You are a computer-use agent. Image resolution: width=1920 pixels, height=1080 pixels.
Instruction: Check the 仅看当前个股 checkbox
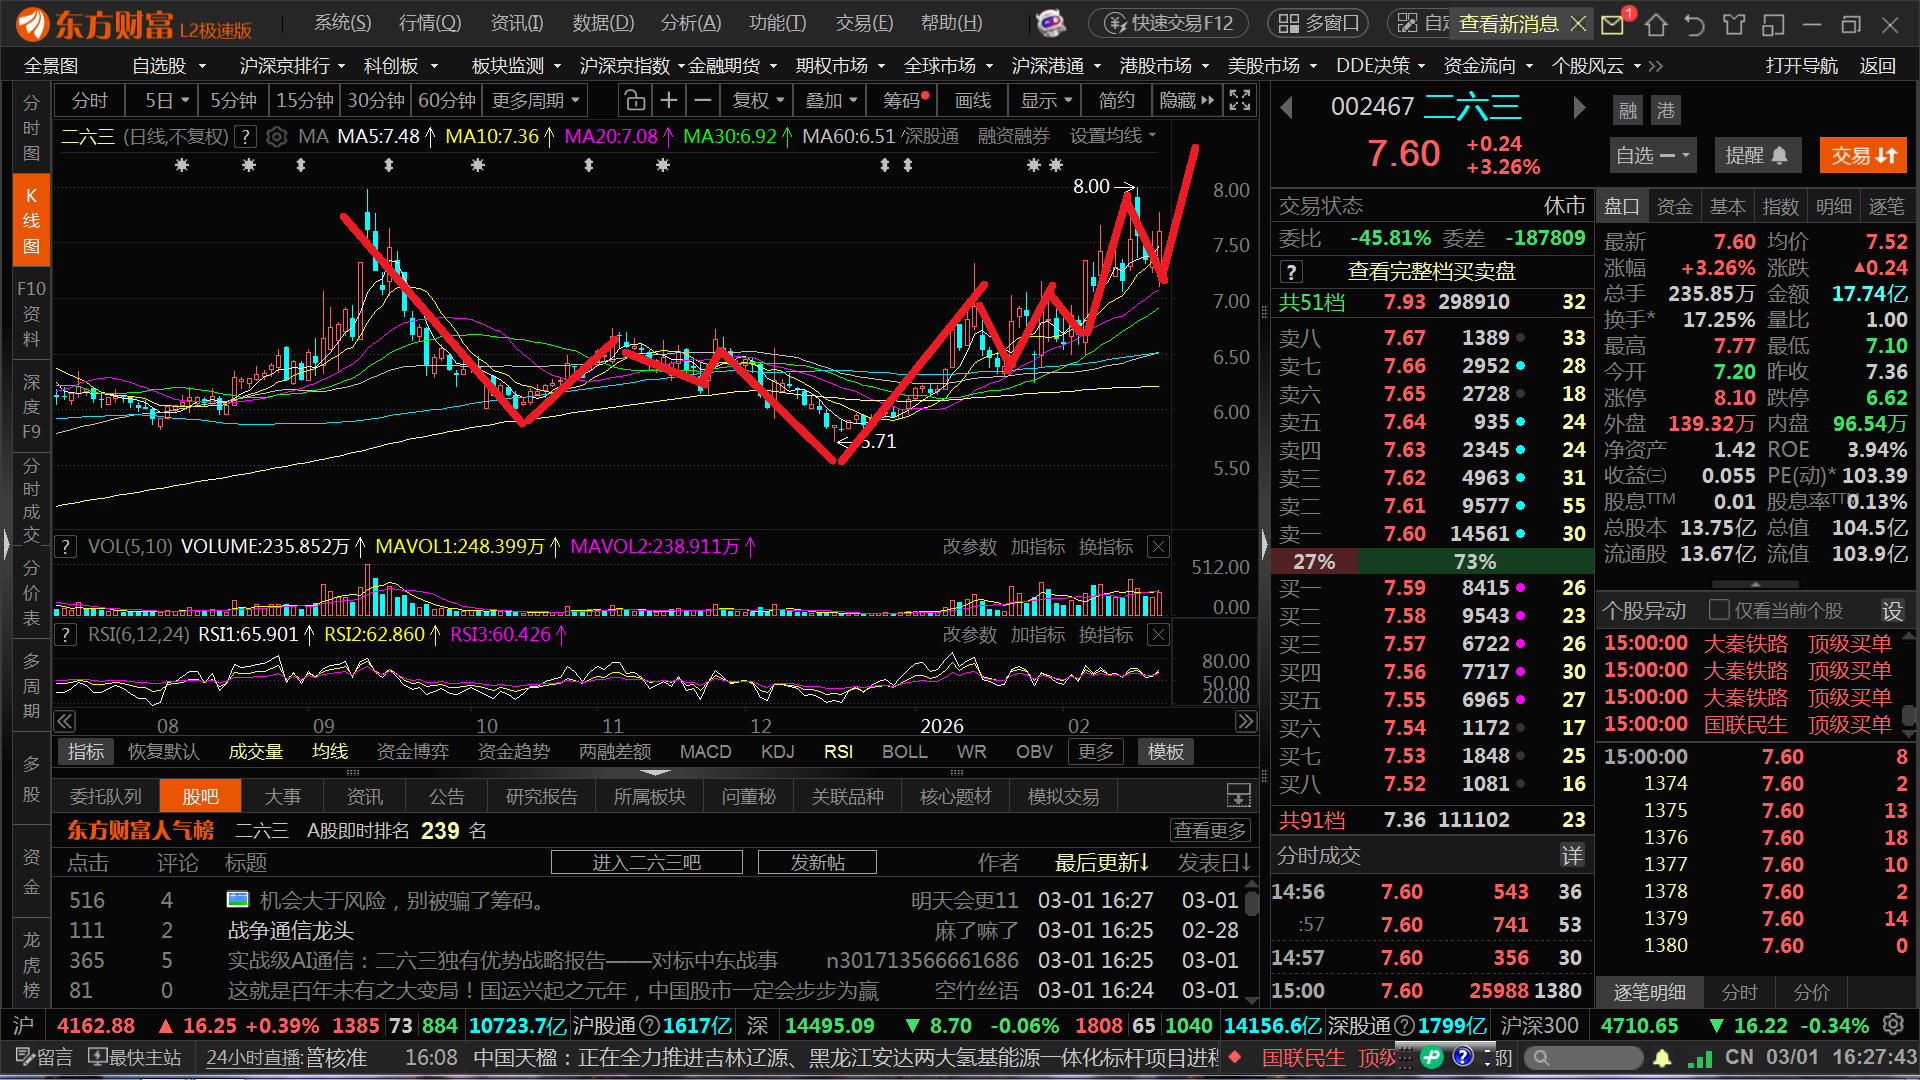point(1720,610)
